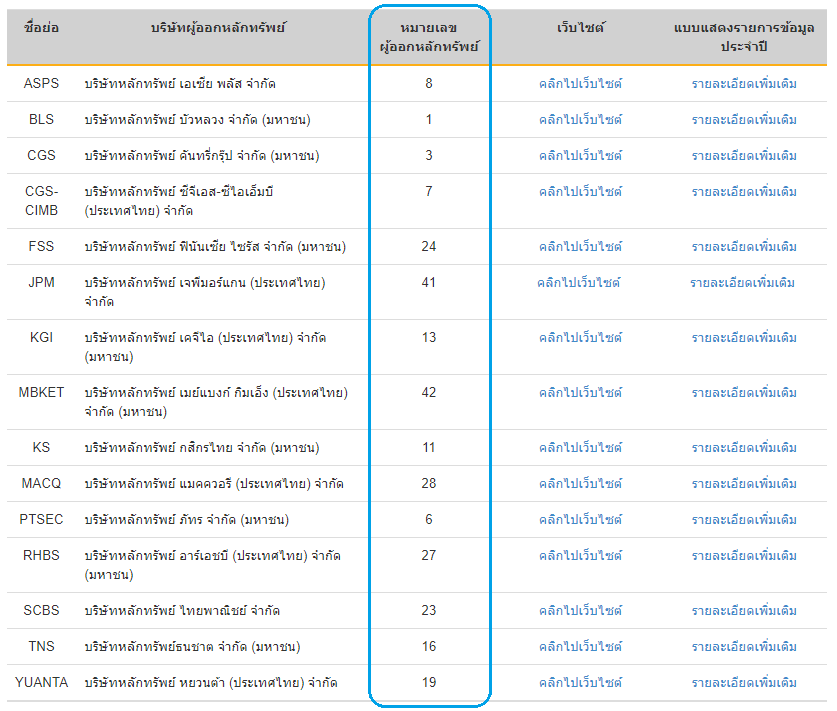This screenshot has height=711, width=837.
Task: Open website link for CGS row
Action: (580, 156)
